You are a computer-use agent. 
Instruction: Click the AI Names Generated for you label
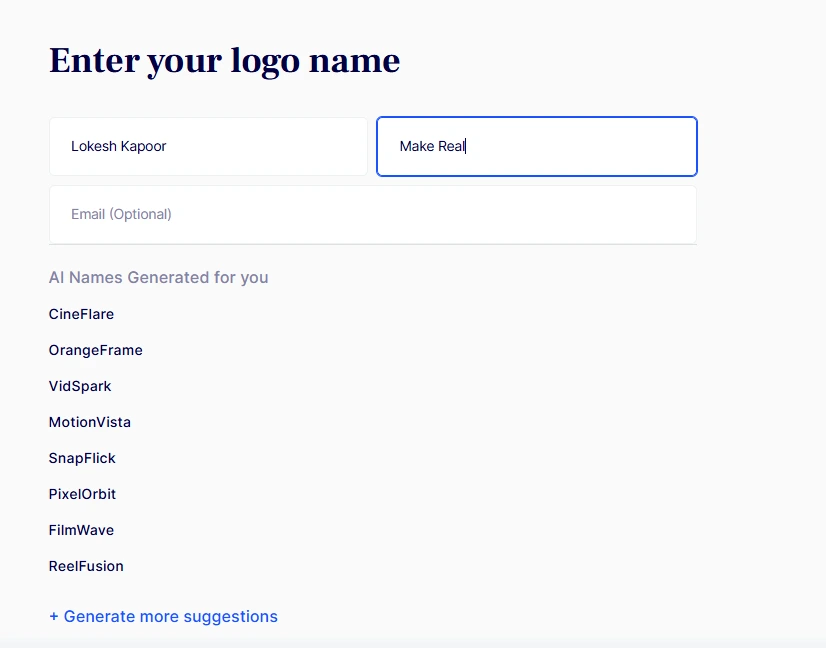tap(158, 277)
